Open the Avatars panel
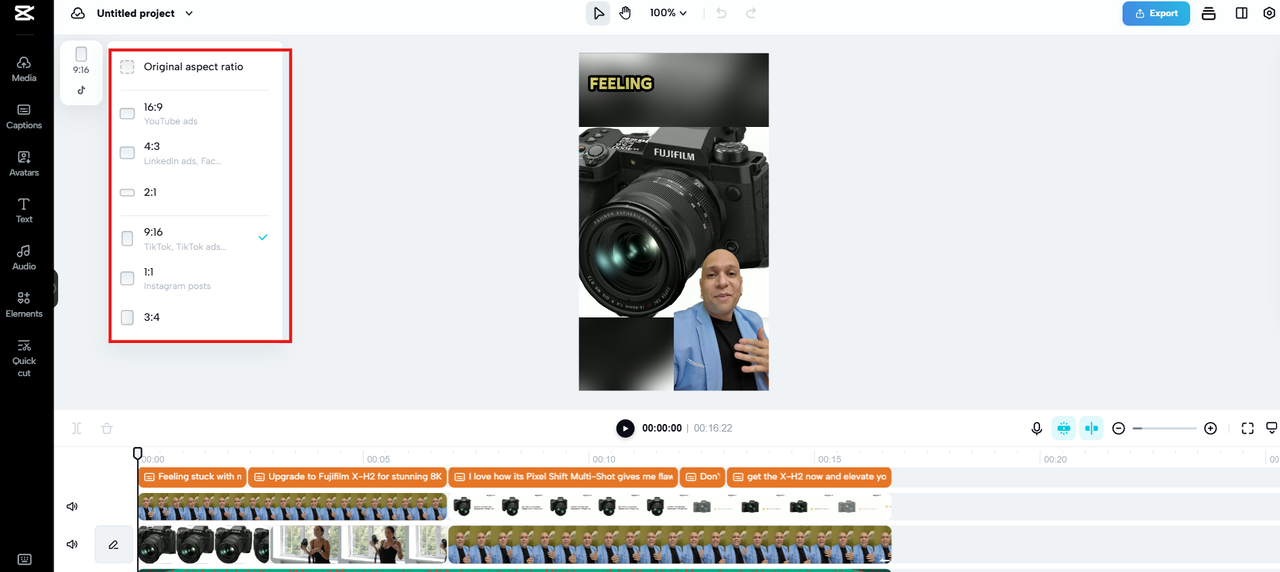The width and height of the screenshot is (1280, 572). coord(24,164)
